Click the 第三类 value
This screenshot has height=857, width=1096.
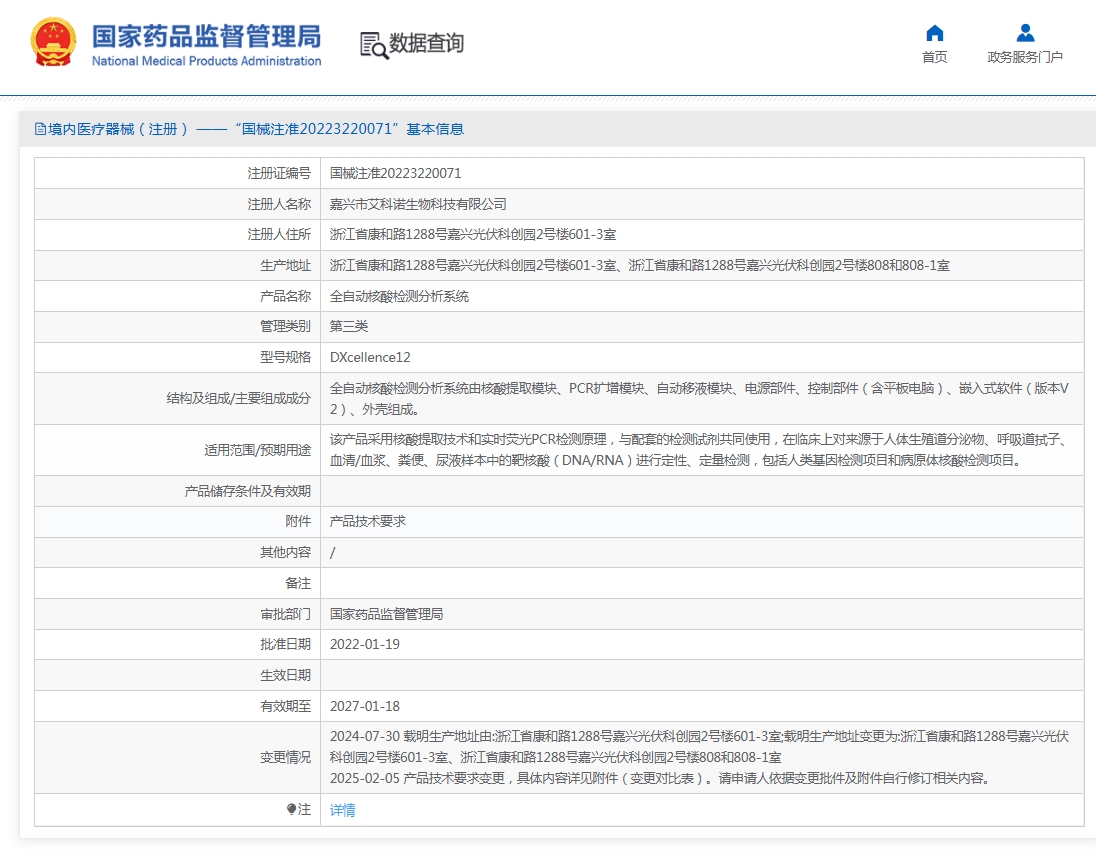349,326
